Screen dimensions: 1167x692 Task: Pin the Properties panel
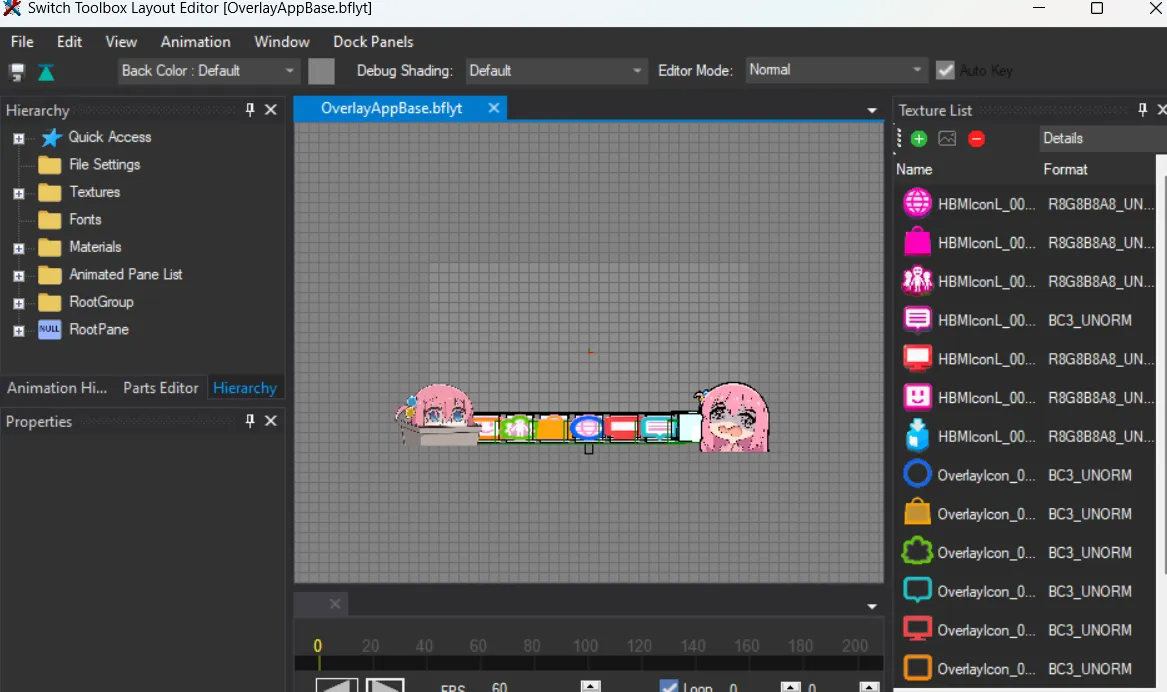[x=250, y=421]
